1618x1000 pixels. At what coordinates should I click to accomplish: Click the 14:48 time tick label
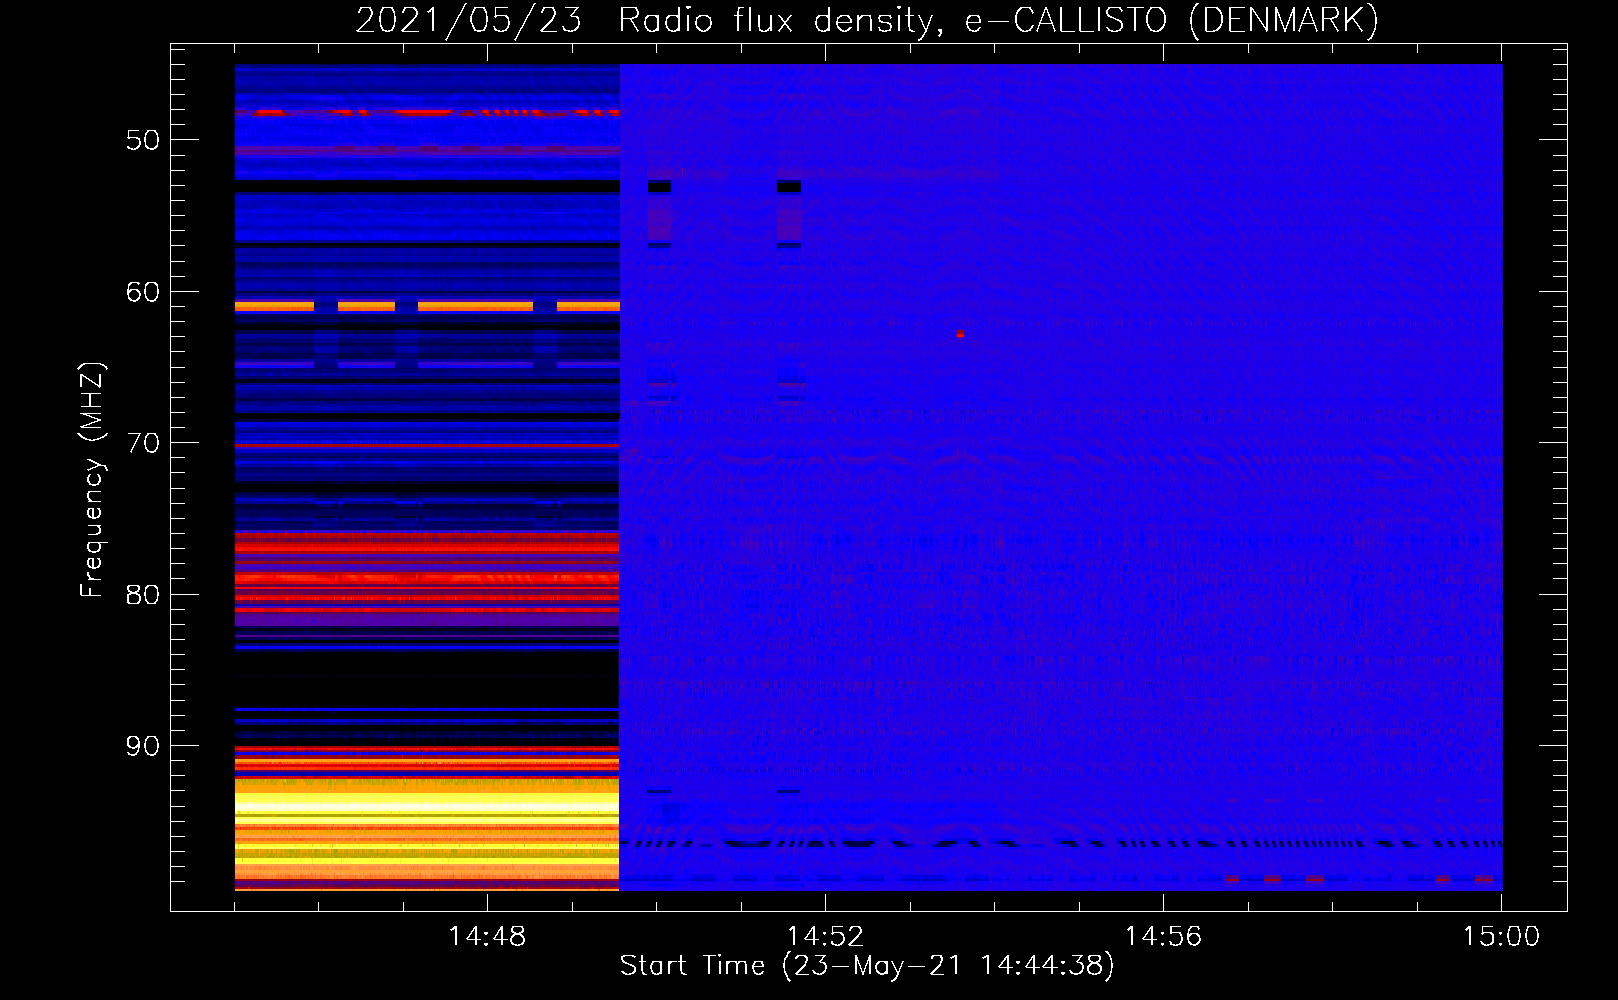487,937
